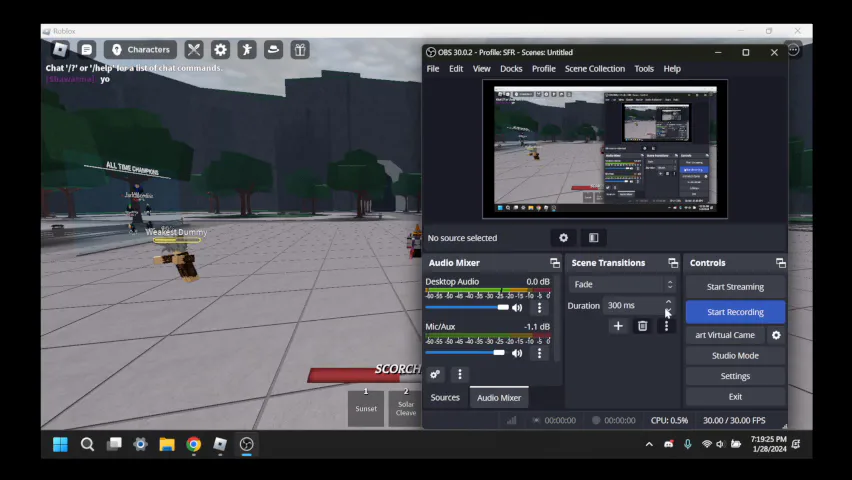
Task: Open the notification center tray icon
Action: pos(796,444)
